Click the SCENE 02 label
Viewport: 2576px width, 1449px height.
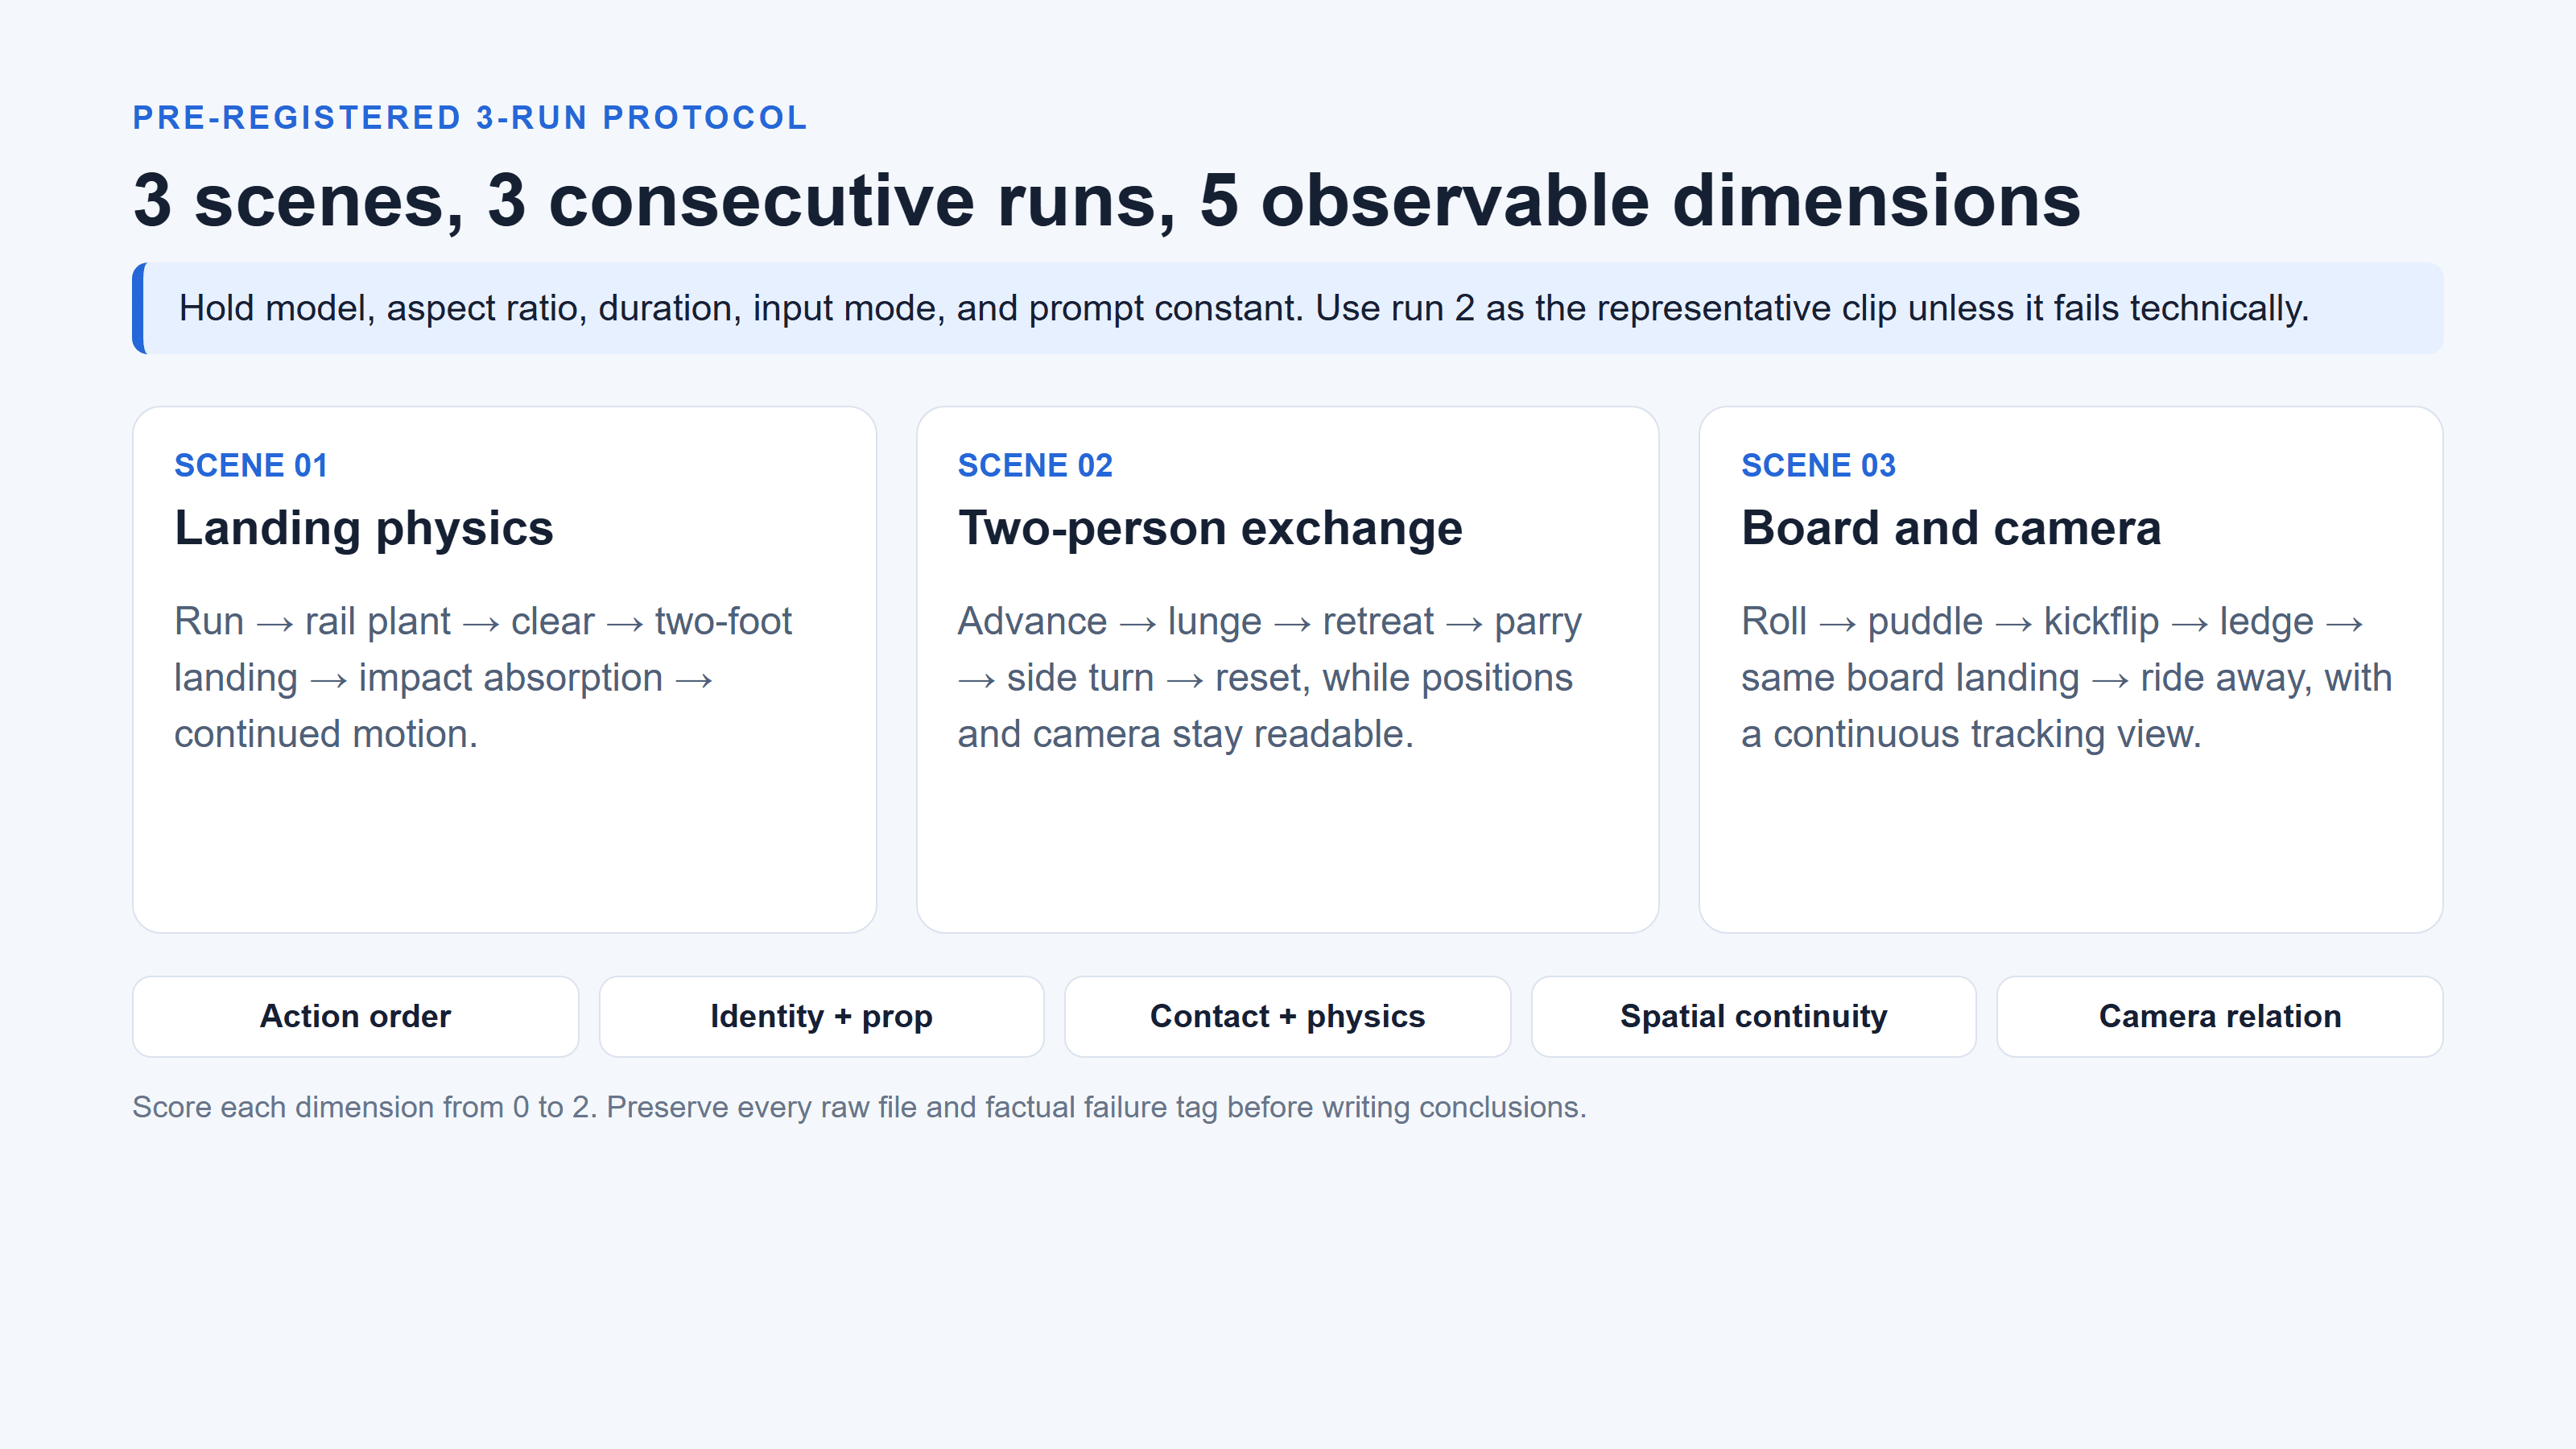pos(1035,465)
